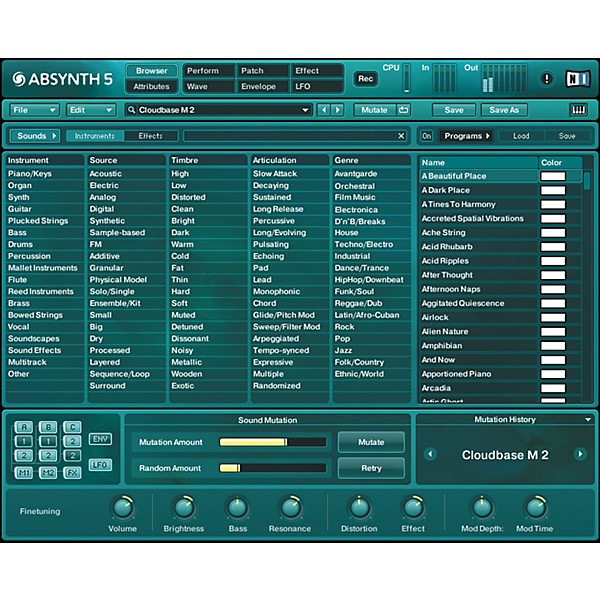Show the virtual keyboard with the piano-keys icon
Screen dimensions: 600x600
578,110
